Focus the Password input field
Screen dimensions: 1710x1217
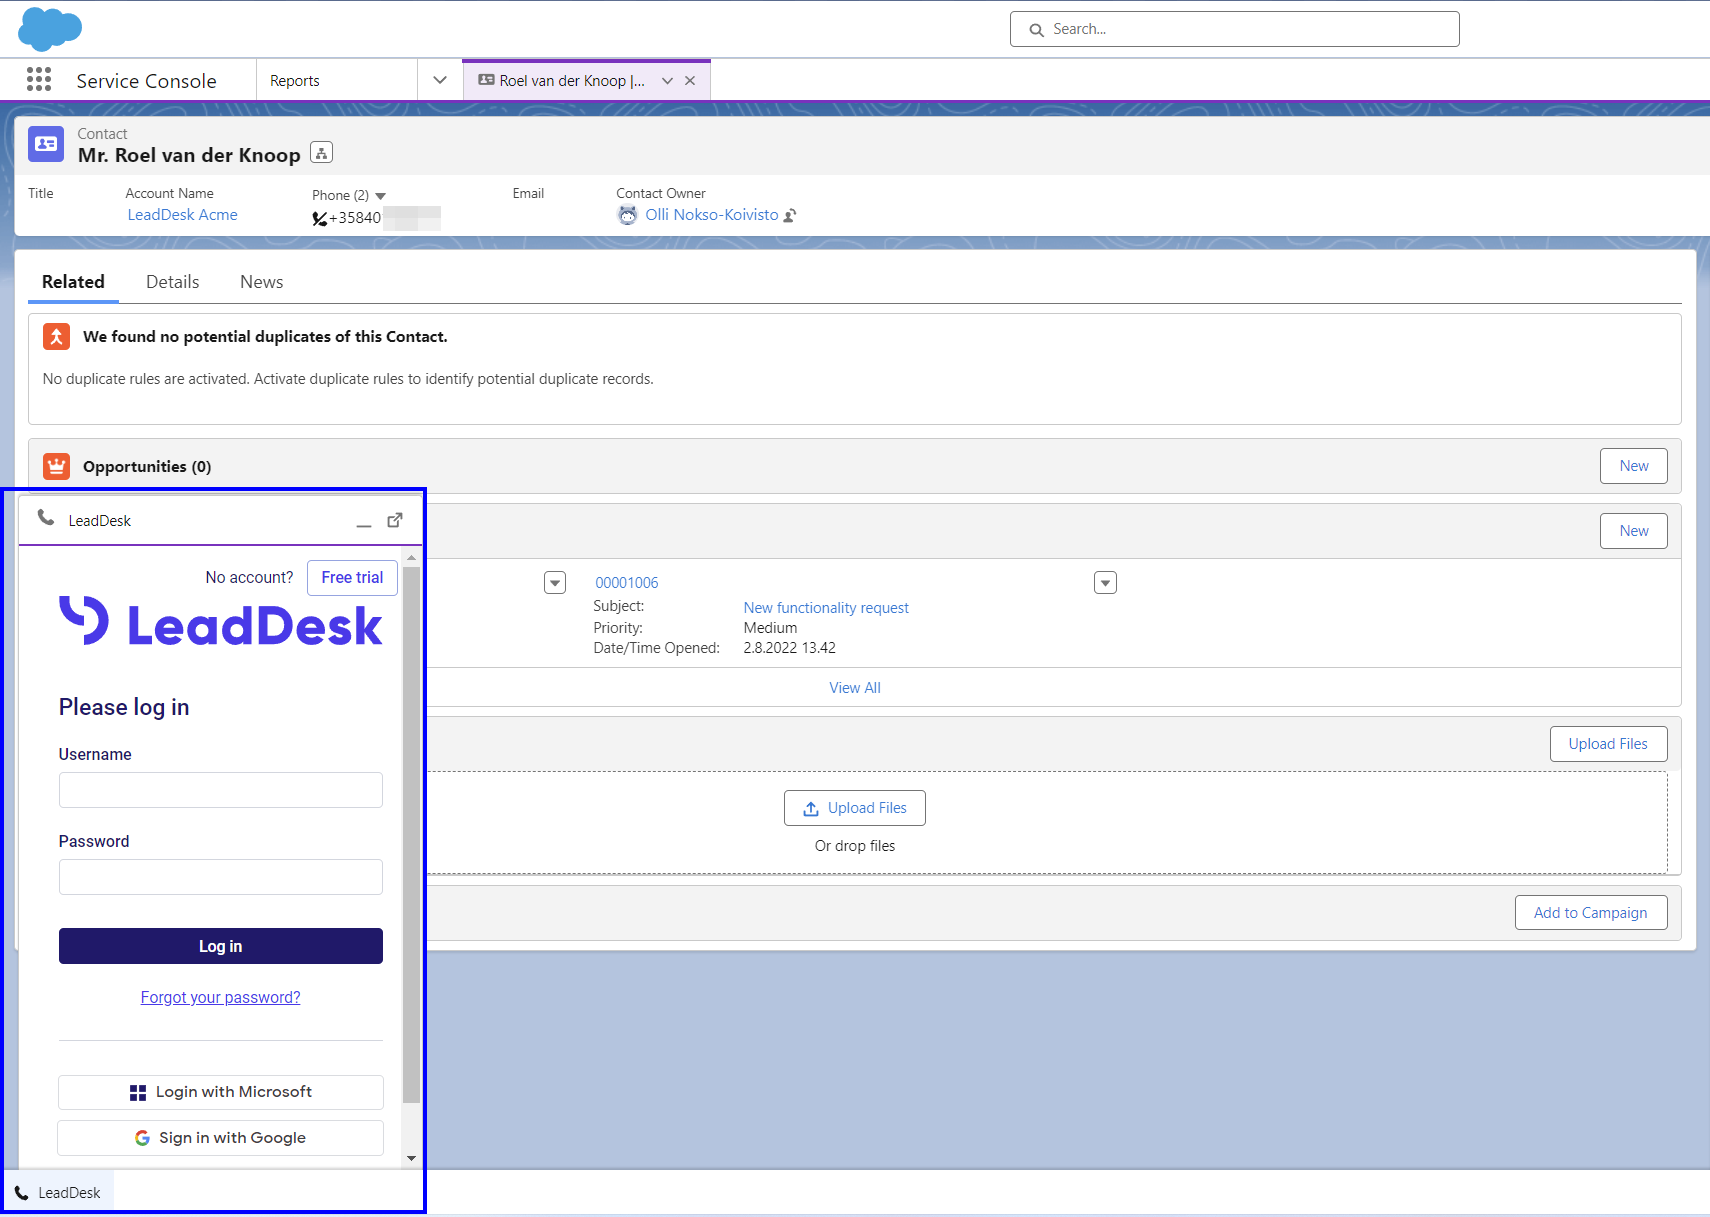coord(221,877)
